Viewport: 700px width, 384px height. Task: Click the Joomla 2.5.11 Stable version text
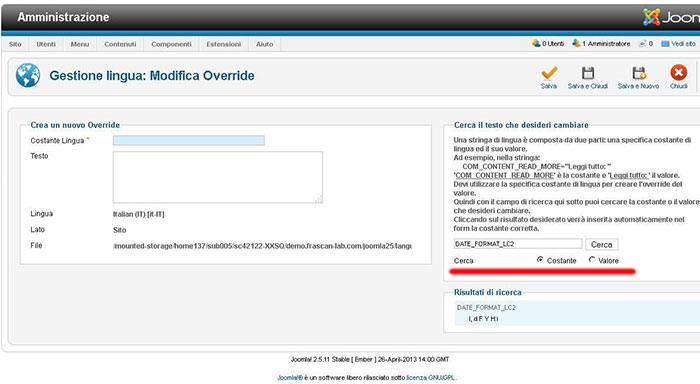[370, 359]
